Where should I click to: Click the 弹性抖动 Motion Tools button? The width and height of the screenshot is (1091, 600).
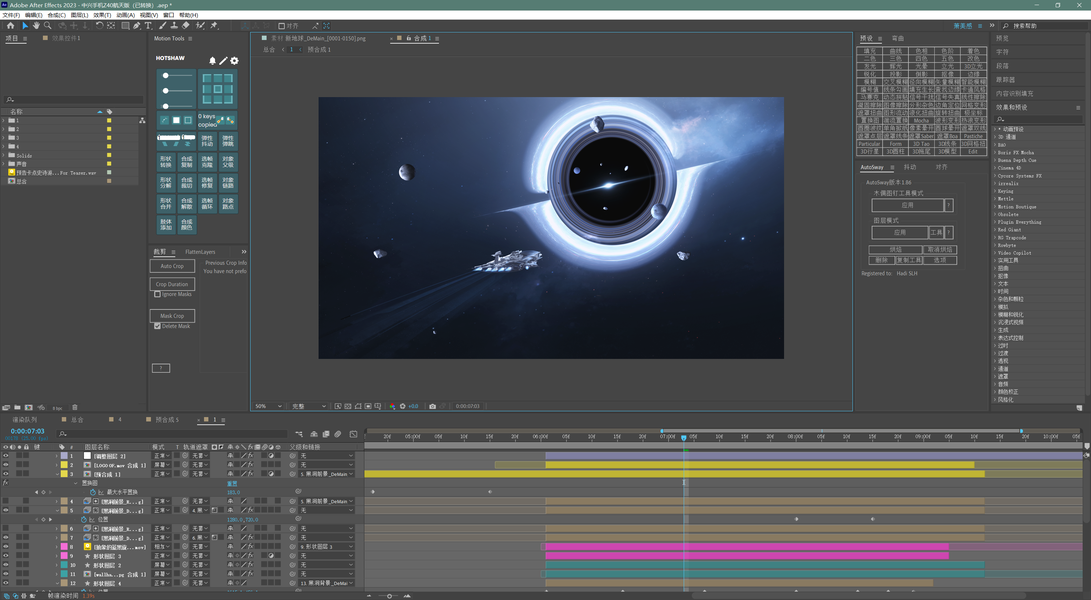pyautogui.click(x=207, y=141)
